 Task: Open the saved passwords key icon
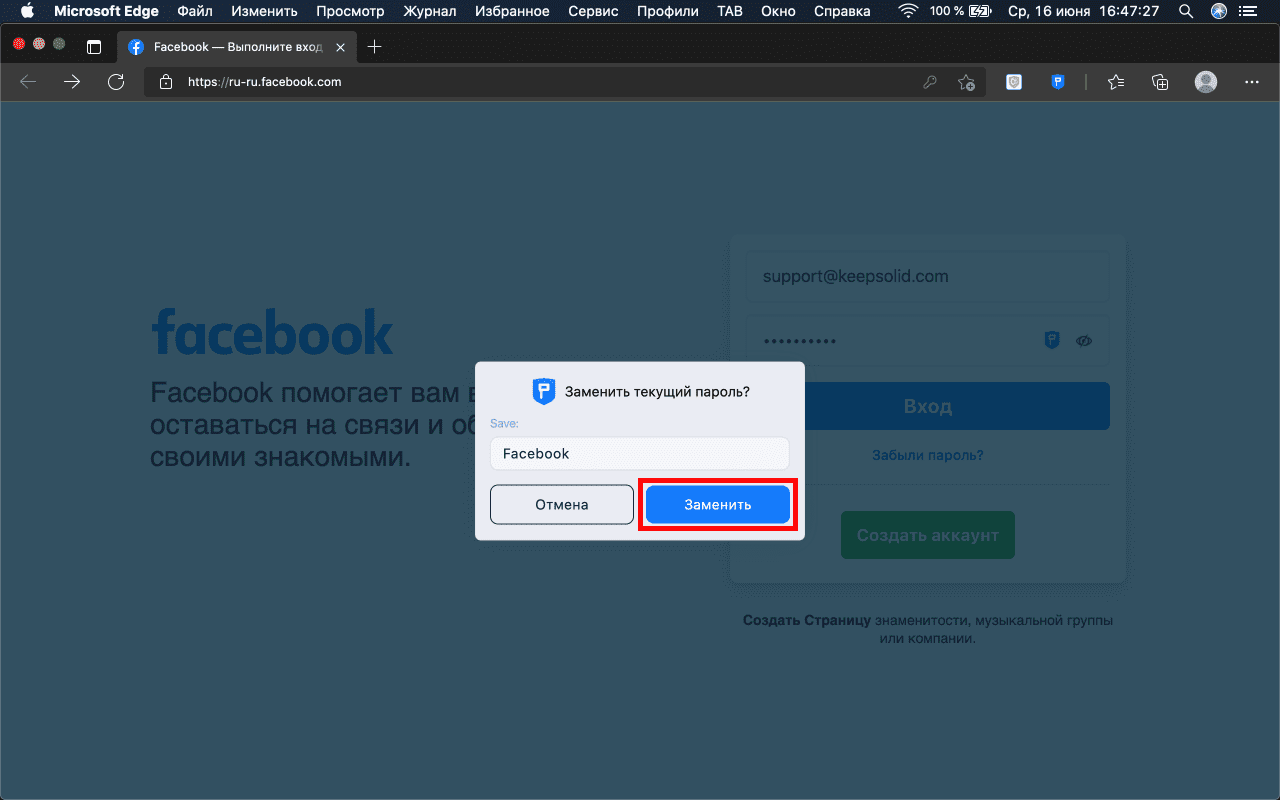930,82
